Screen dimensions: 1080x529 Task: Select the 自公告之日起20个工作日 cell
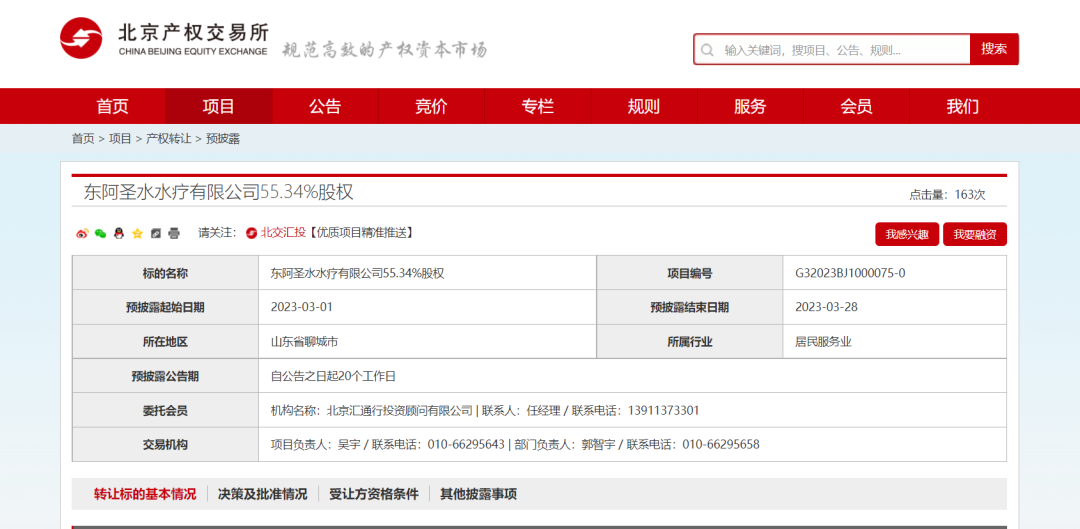tap(632, 376)
